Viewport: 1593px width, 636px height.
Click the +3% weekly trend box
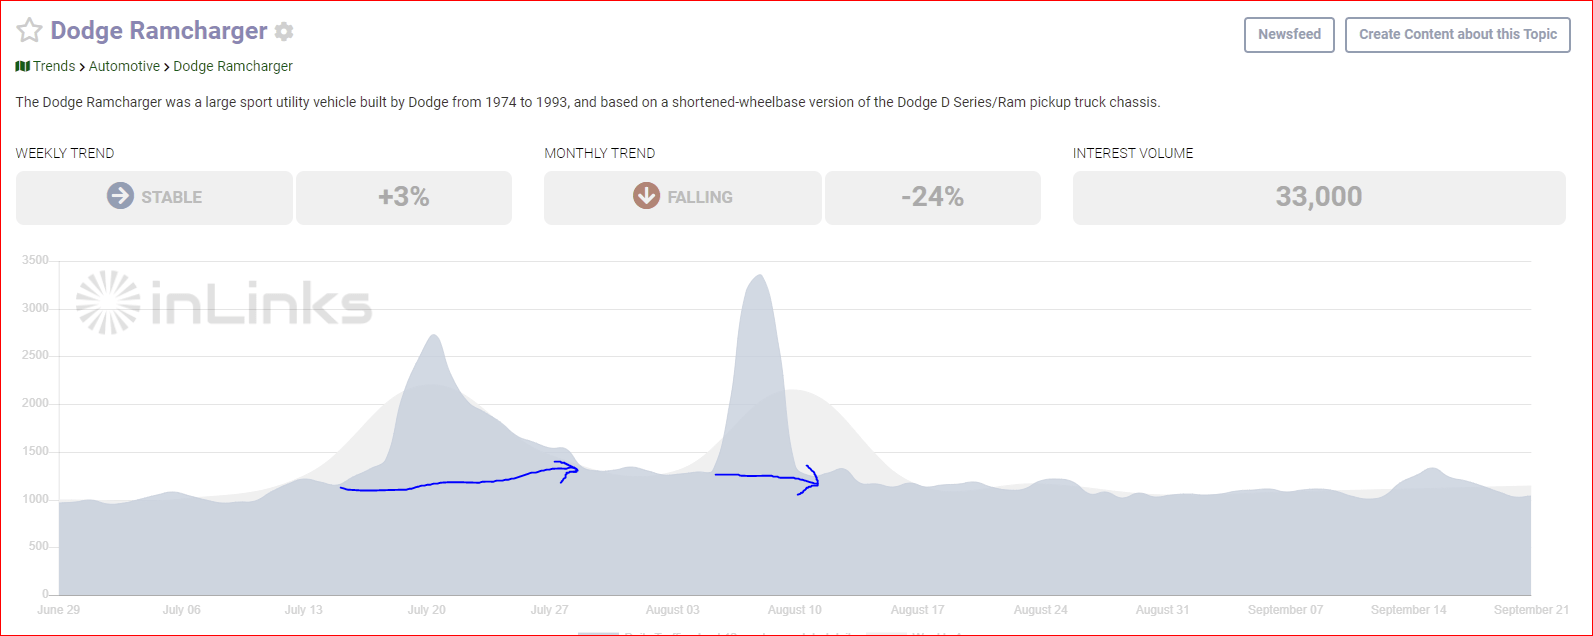[404, 197]
